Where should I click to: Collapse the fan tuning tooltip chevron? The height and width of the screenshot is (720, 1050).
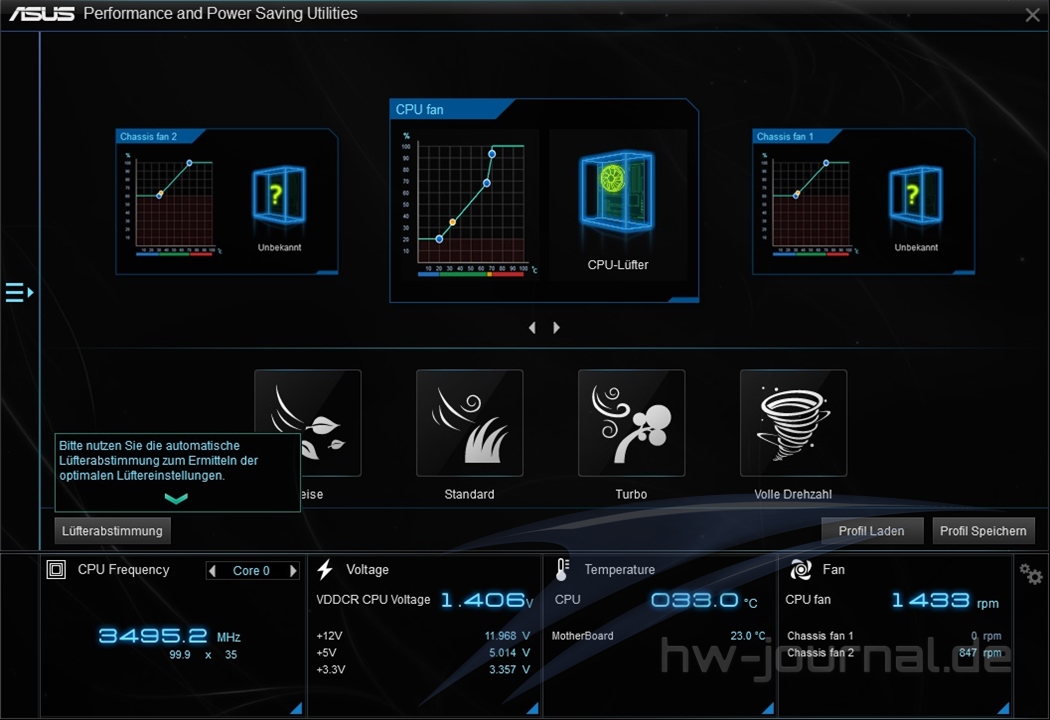pos(176,498)
